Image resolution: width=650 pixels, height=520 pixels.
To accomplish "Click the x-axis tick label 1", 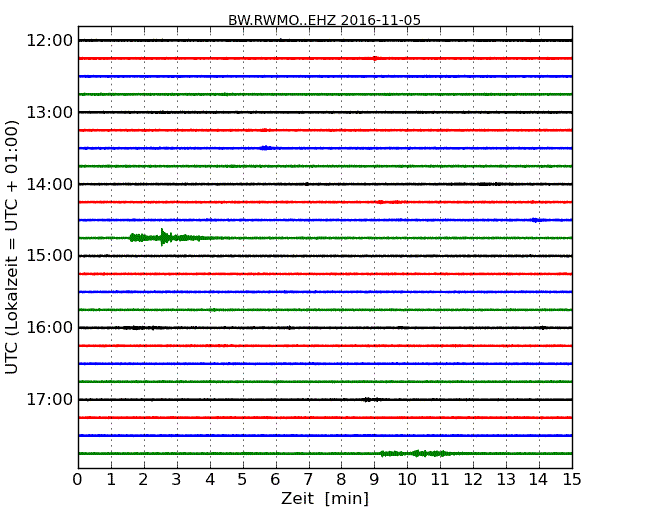I will pos(111,480).
